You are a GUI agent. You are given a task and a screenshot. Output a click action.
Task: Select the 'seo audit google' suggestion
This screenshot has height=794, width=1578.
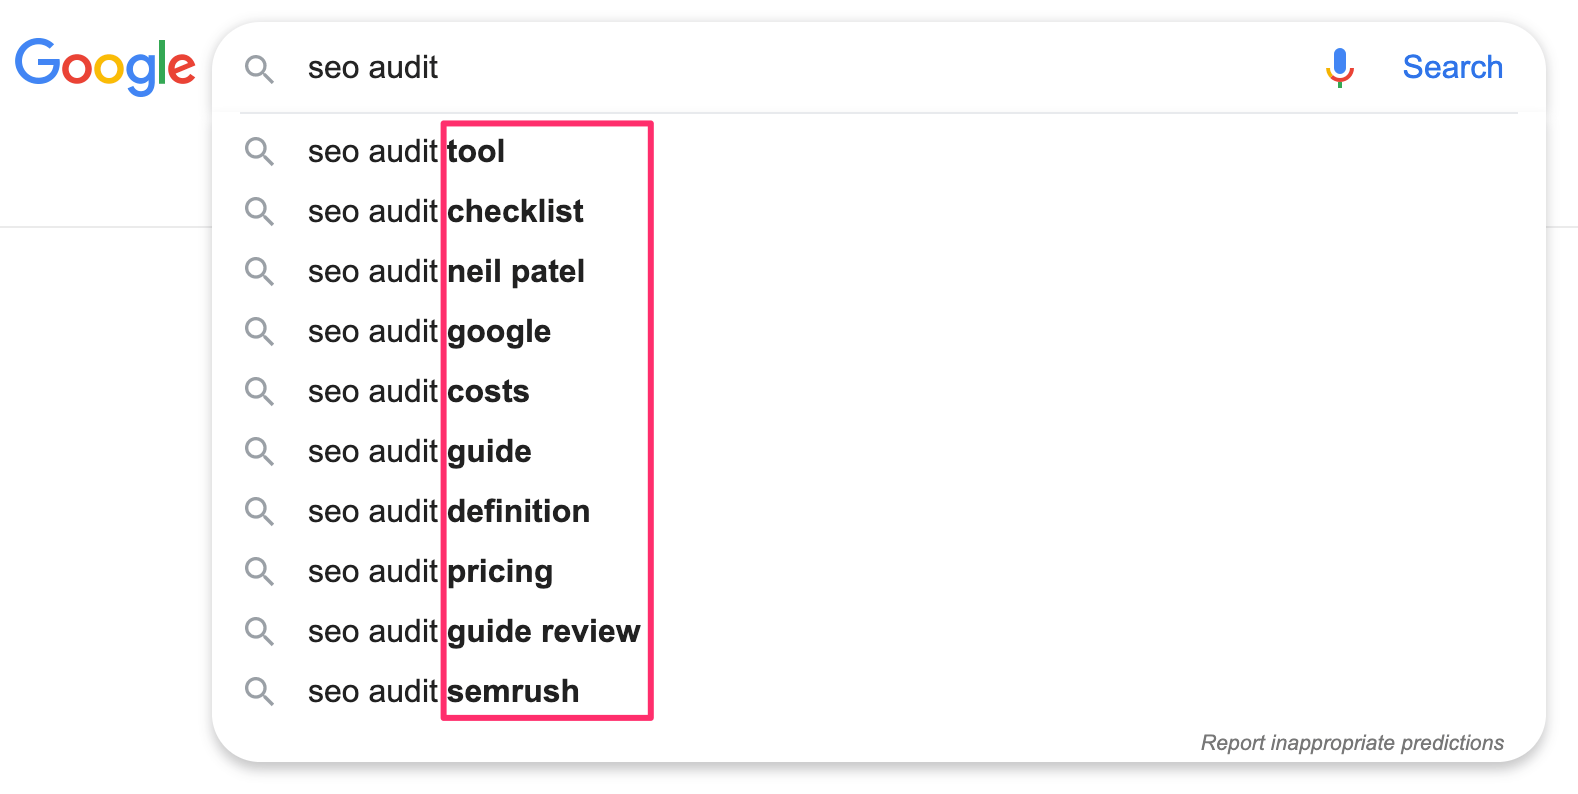429,332
